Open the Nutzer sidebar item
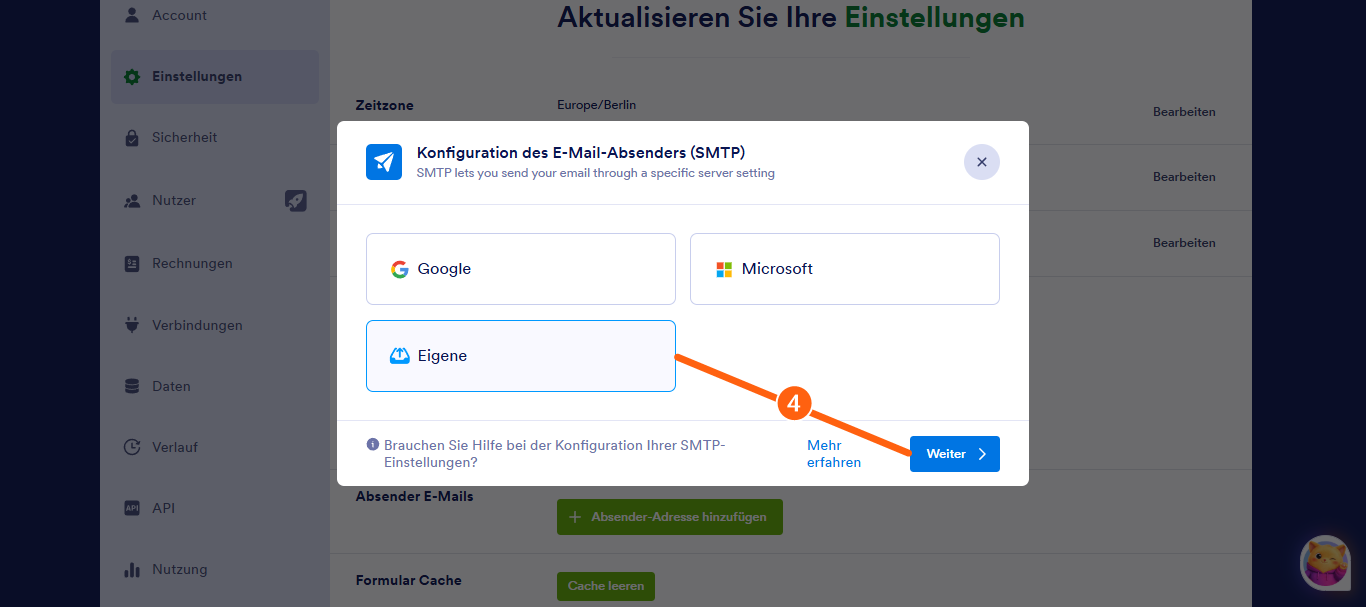 214,200
